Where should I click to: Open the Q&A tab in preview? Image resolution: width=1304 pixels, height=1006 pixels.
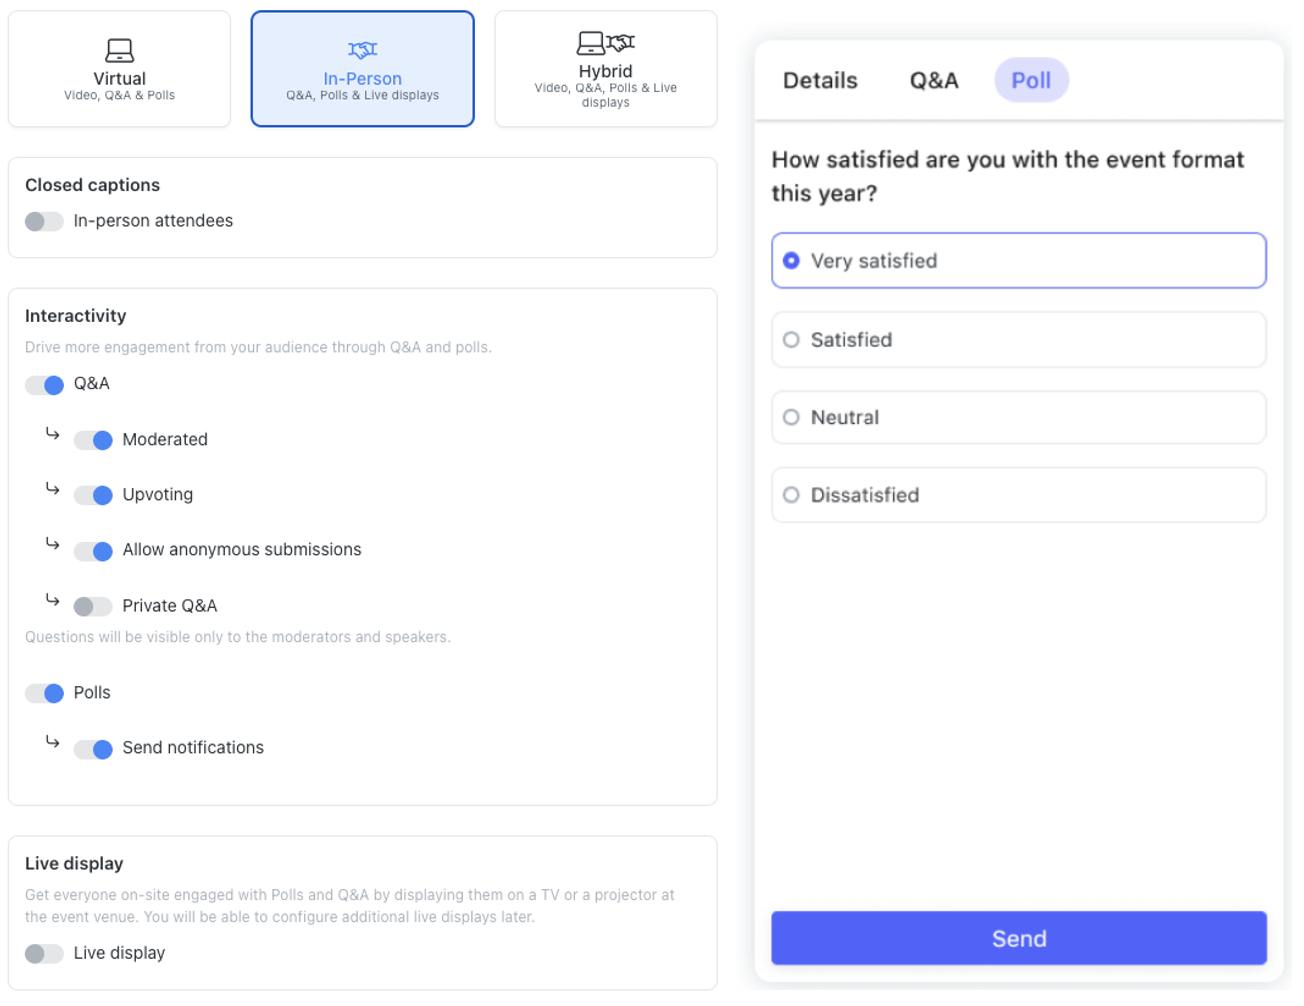coord(934,80)
